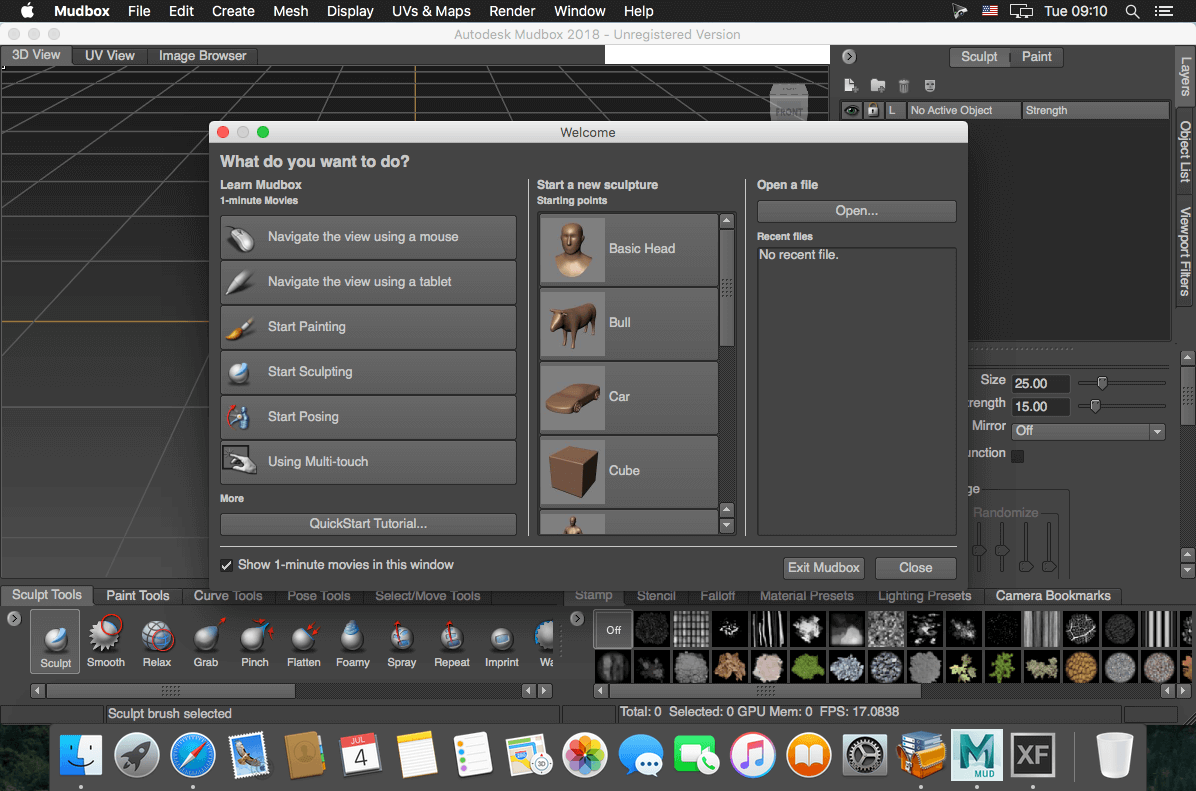This screenshot has width=1196, height=791.
Task: Expand the sculpt tools tray arrow
Action: click(x=14, y=619)
